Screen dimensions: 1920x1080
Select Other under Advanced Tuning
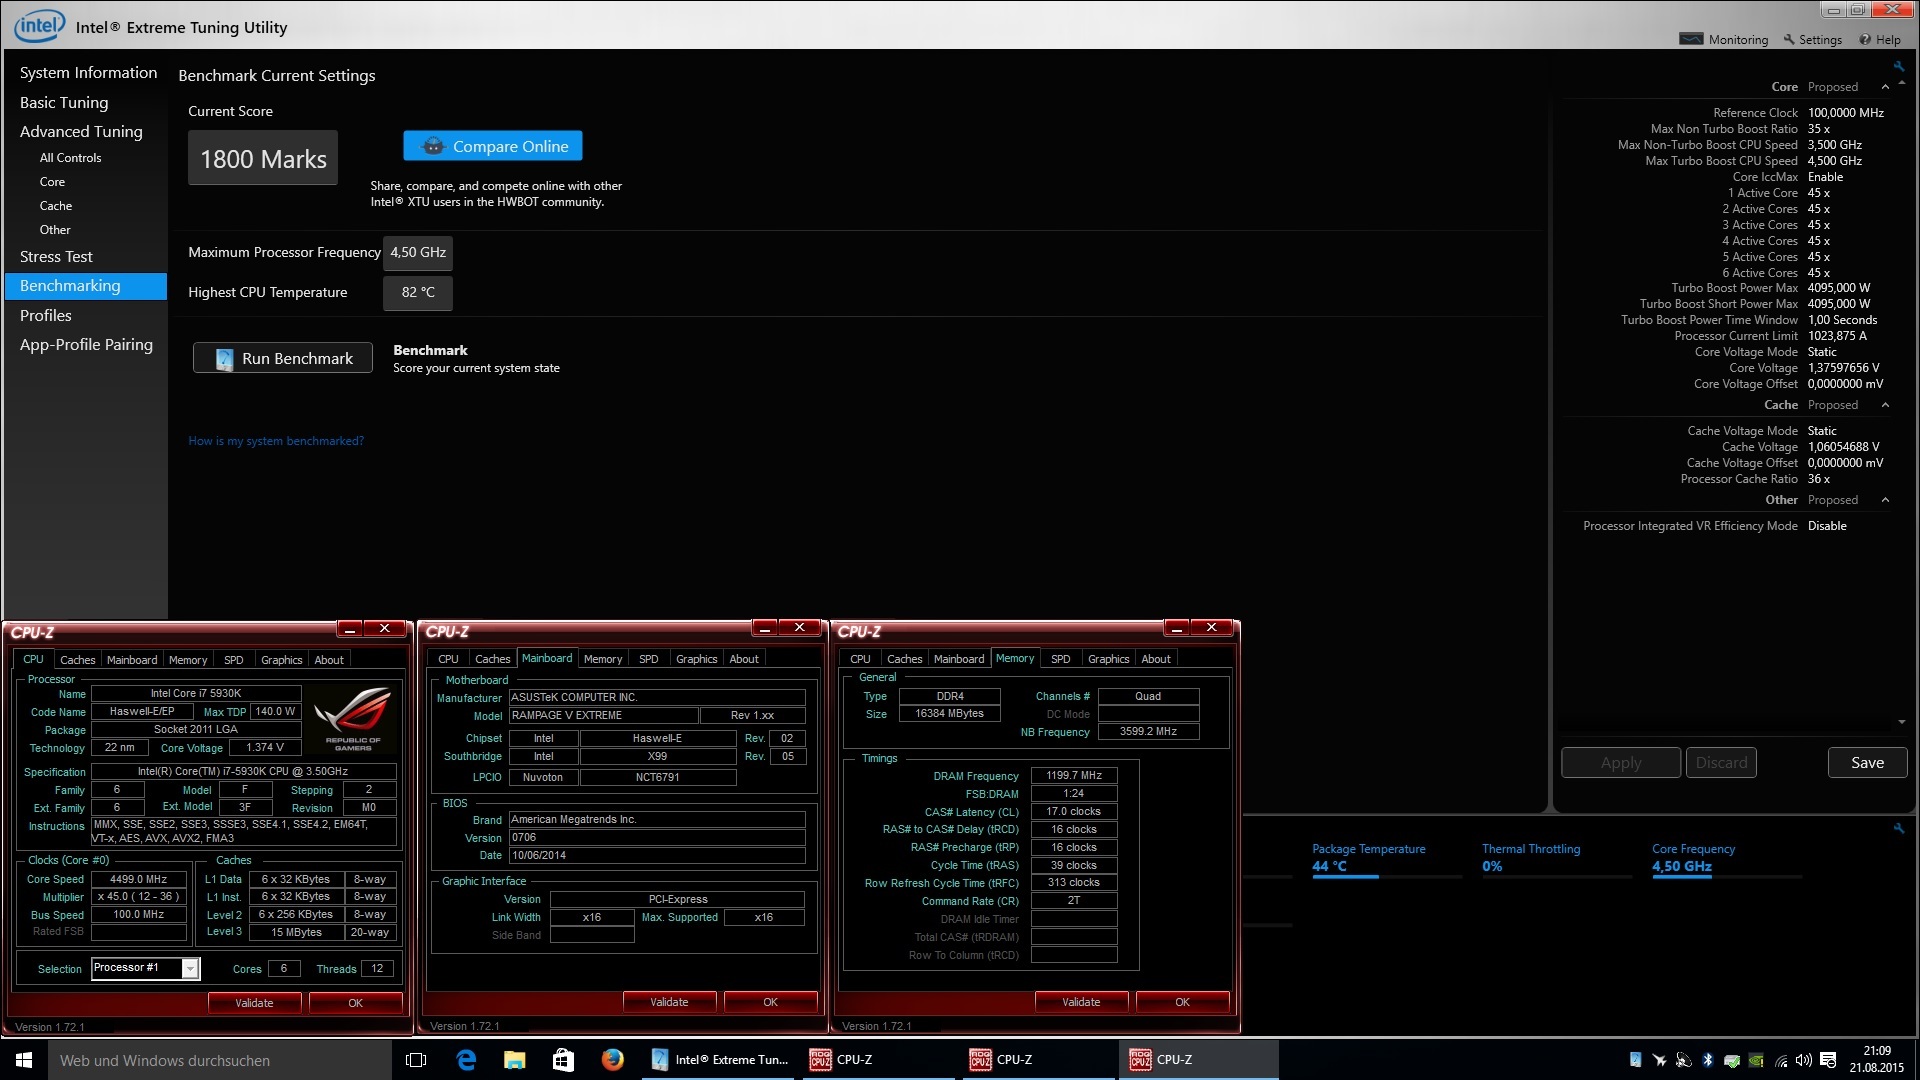[55, 230]
